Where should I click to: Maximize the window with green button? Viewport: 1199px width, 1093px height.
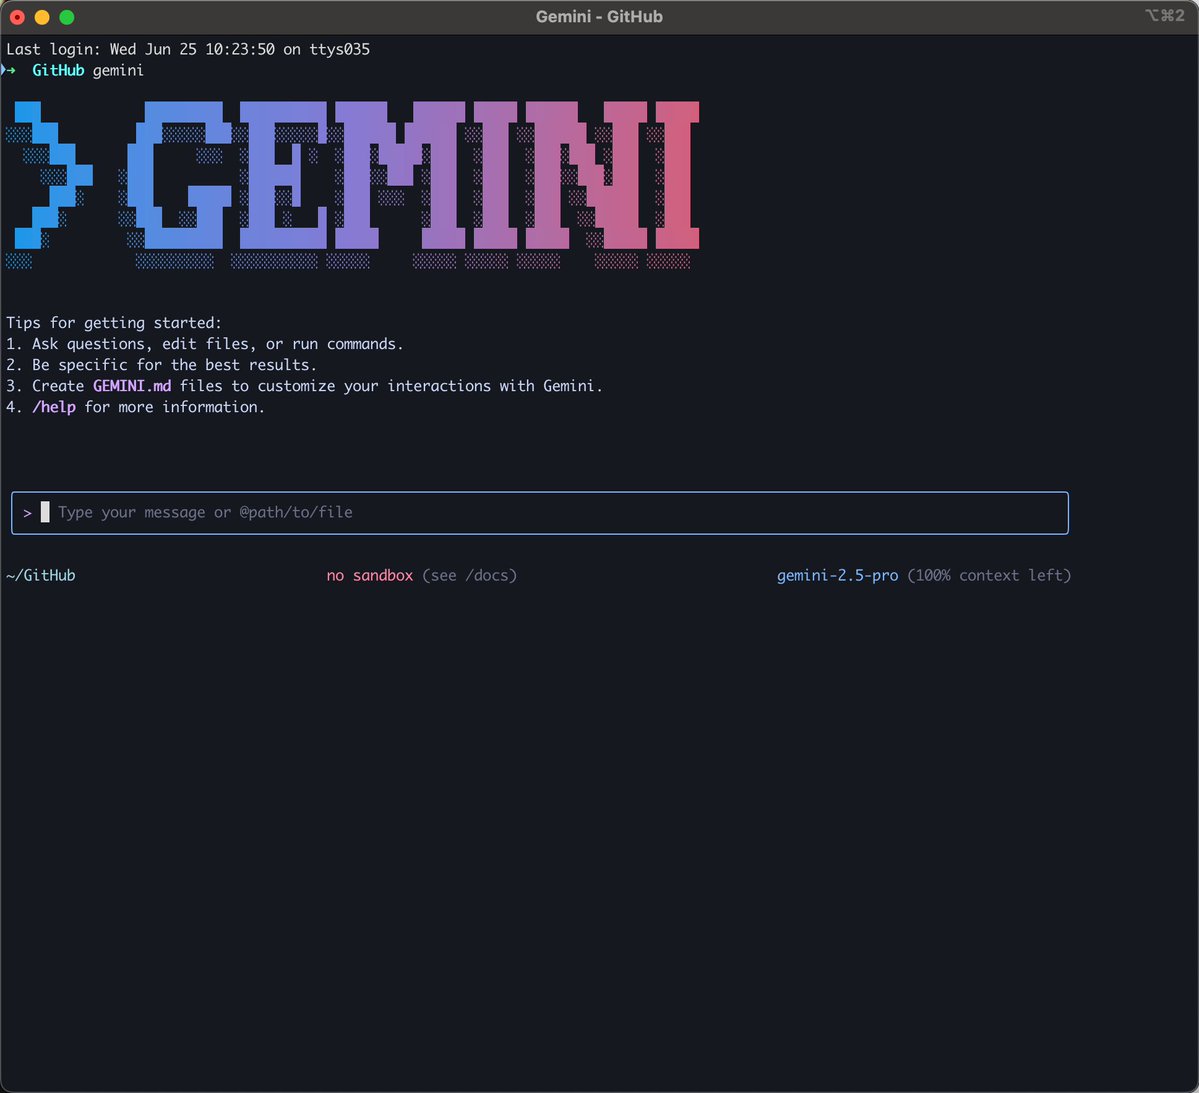point(67,17)
